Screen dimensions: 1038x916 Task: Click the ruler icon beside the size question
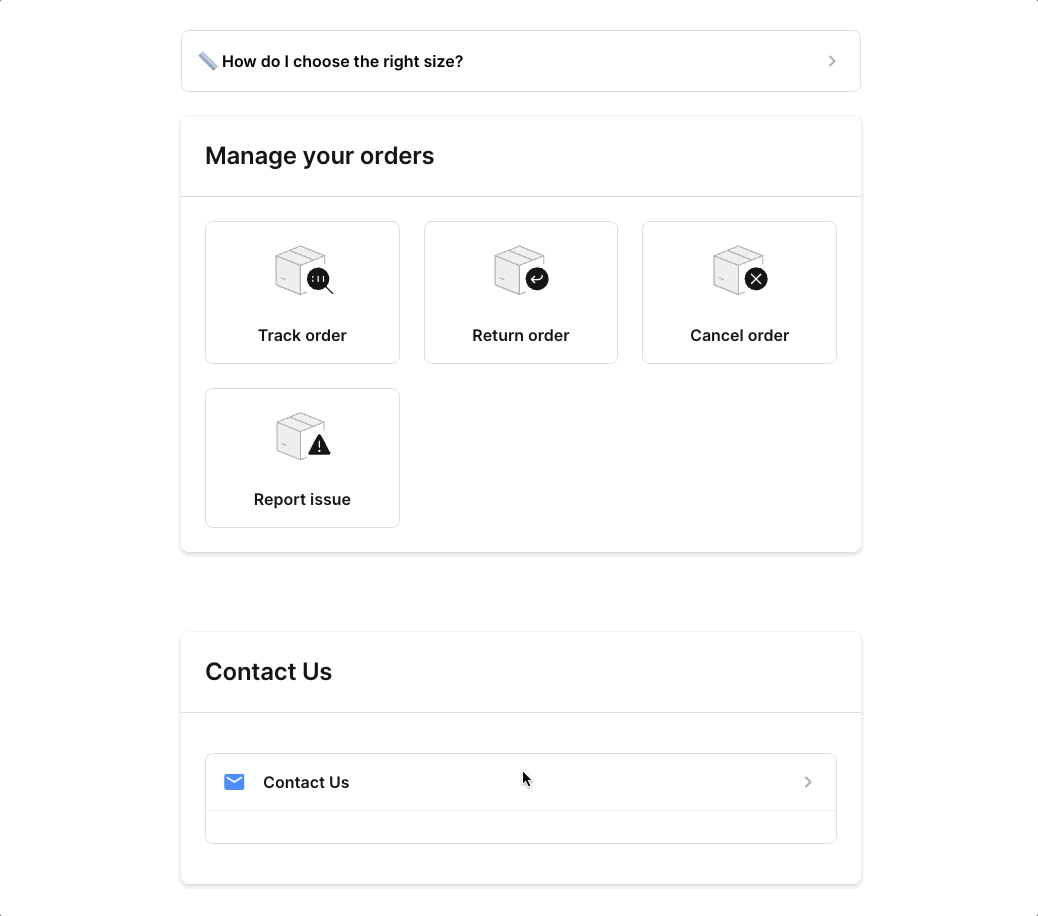click(208, 62)
